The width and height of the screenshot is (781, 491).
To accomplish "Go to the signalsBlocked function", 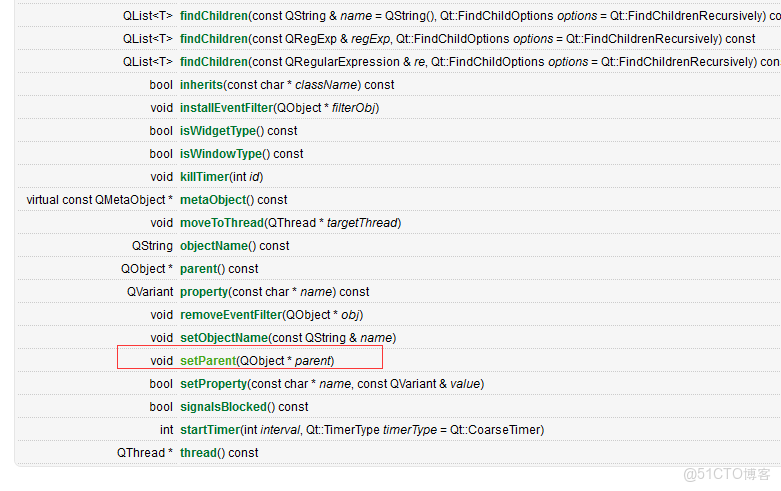I will 223,407.
